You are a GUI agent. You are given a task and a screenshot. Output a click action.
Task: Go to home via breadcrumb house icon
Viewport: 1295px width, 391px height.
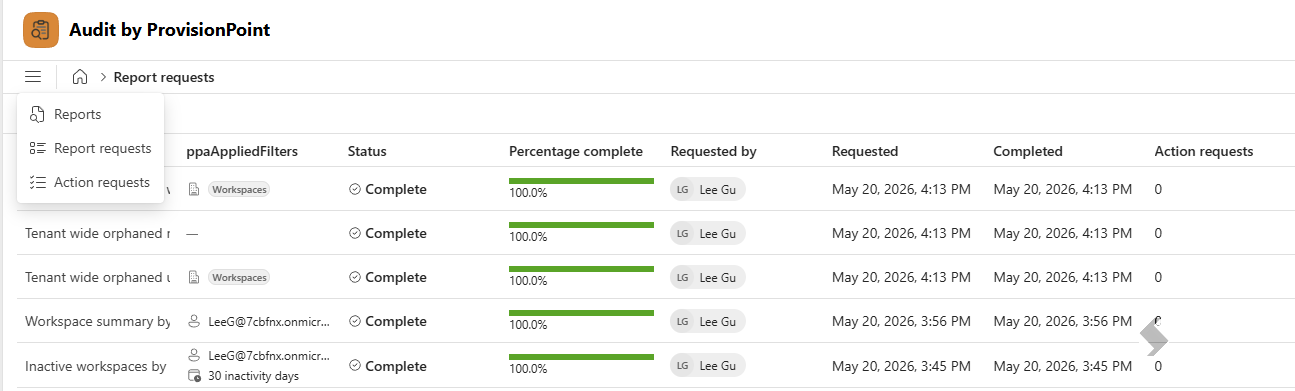click(80, 77)
